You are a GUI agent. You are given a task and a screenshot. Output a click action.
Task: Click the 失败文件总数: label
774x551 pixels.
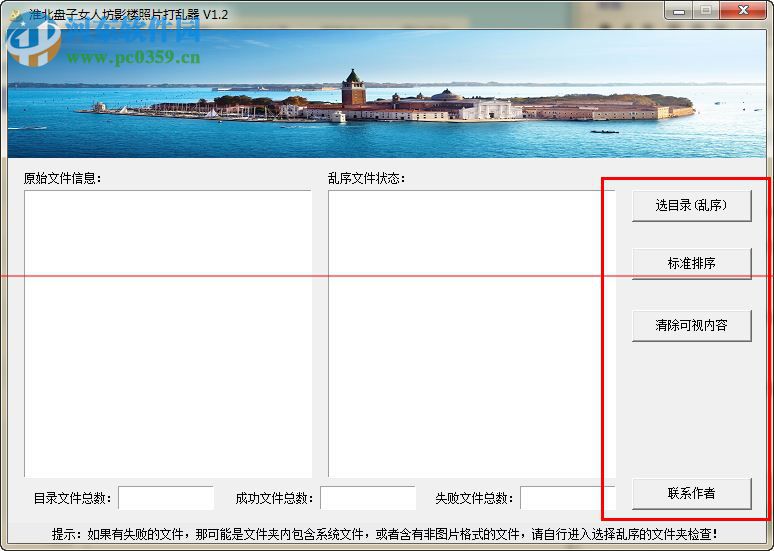474,498
